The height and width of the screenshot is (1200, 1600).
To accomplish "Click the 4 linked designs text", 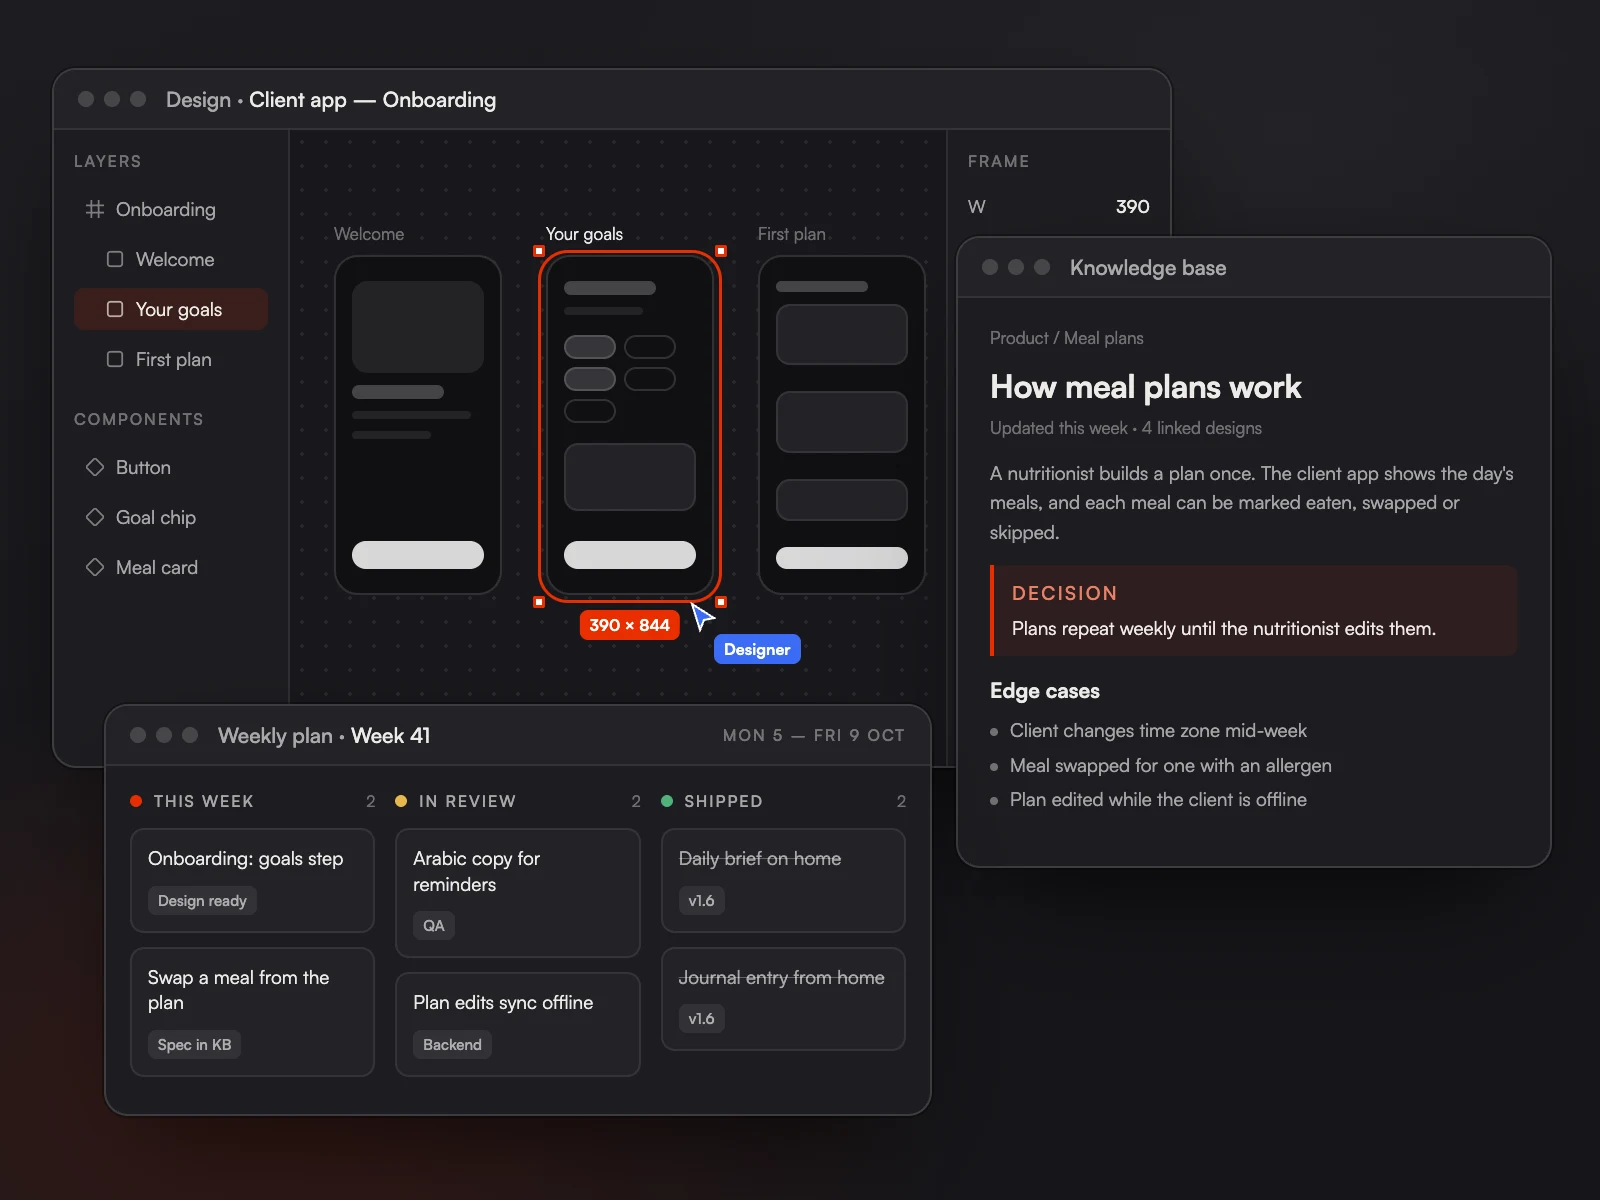I will click(1202, 428).
